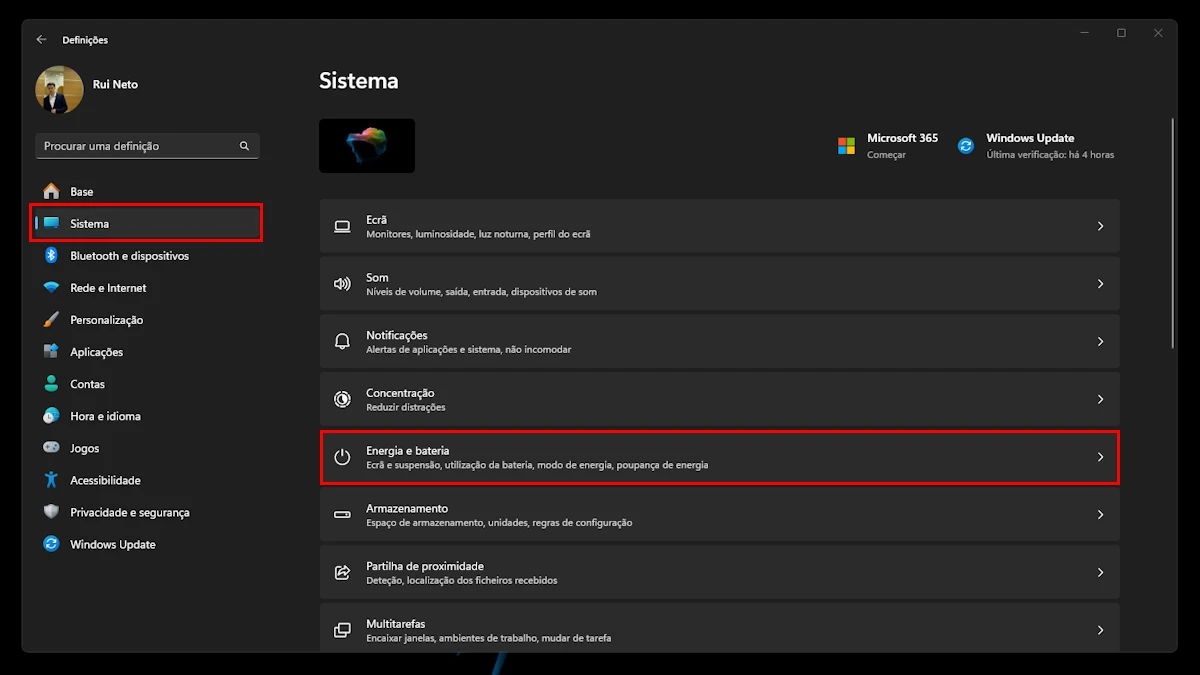The image size is (1200, 675).
Task: Click the search magnifier icon
Action: click(244, 146)
